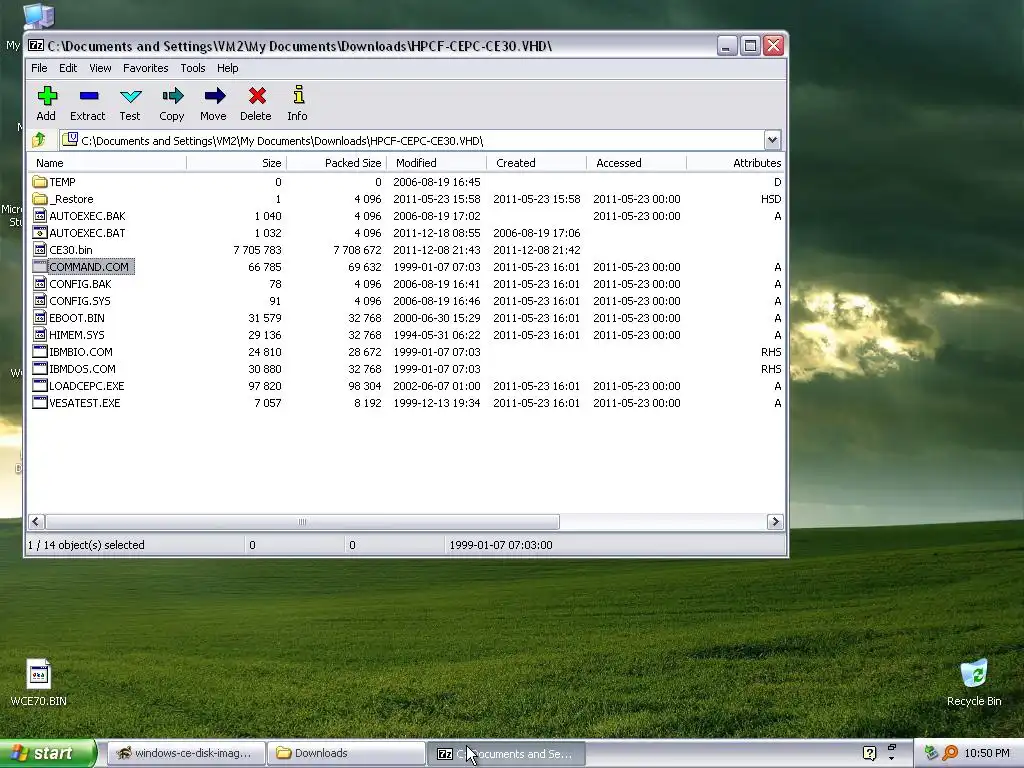Click the status bar selection count

pyautogui.click(x=86, y=545)
